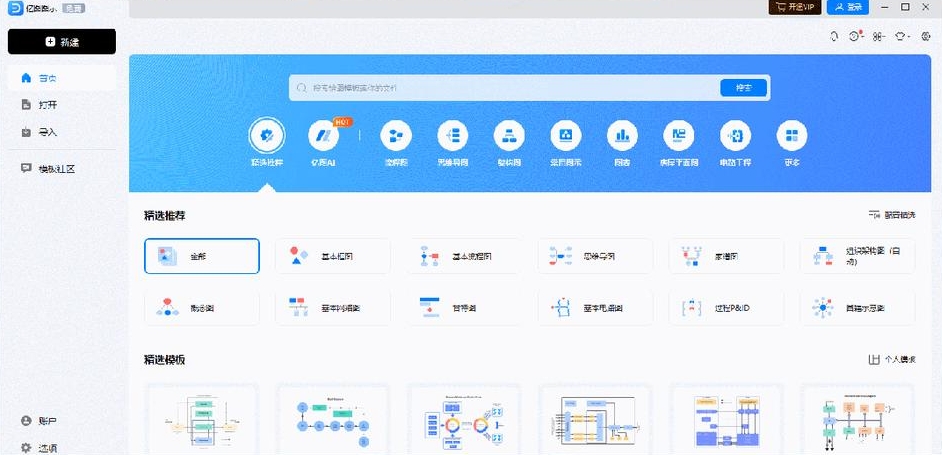This screenshot has height=455, width=942.
Task: Select the picture-frame graphic category icon
Action: [x=565, y=136]
